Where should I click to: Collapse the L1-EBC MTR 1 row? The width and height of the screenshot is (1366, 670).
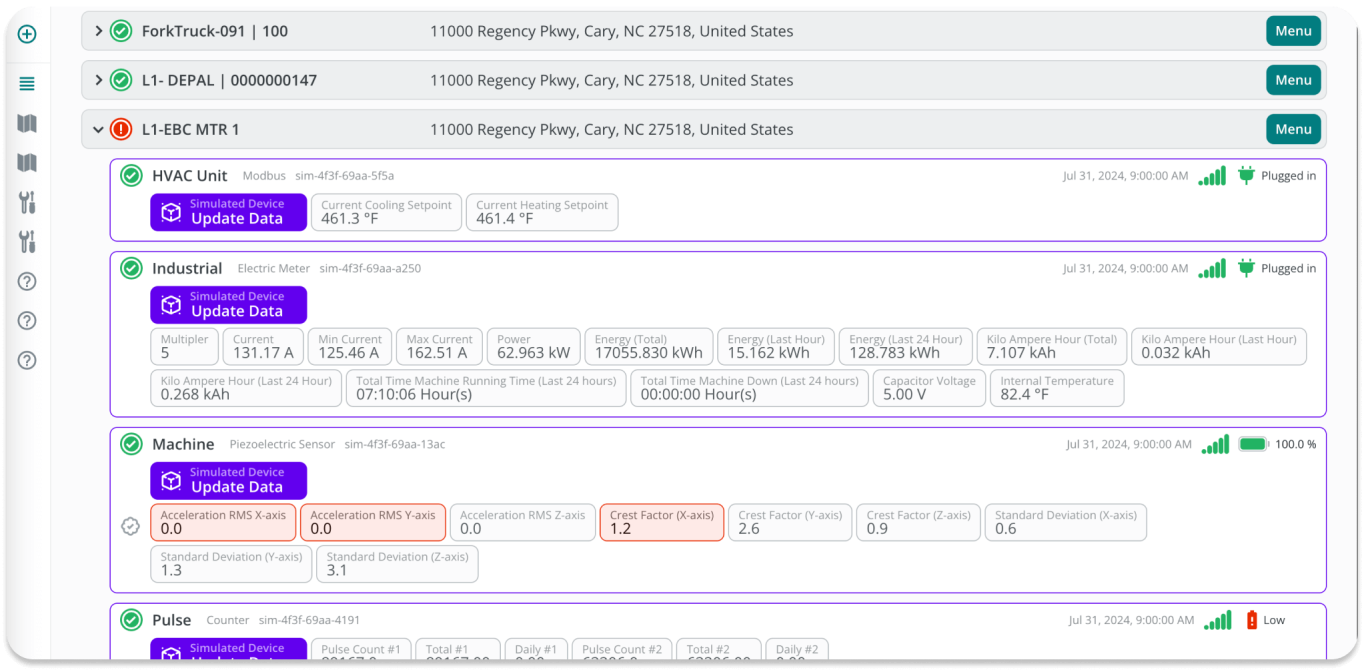coord(98,129)
